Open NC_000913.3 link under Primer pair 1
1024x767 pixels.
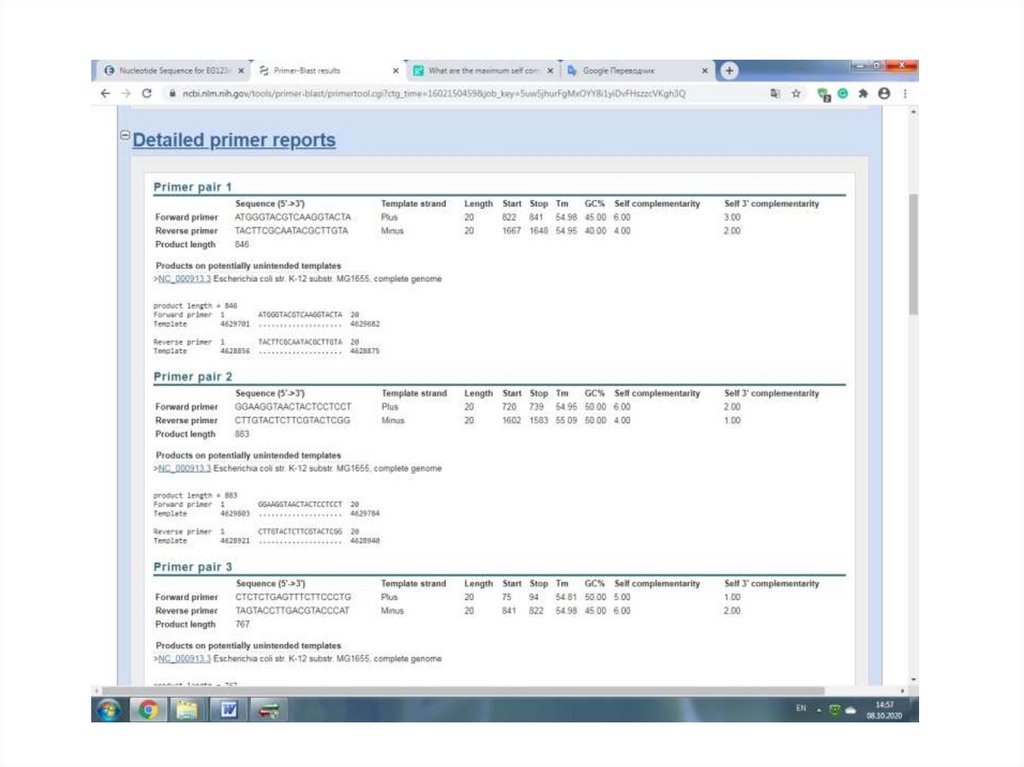[184, 279]
